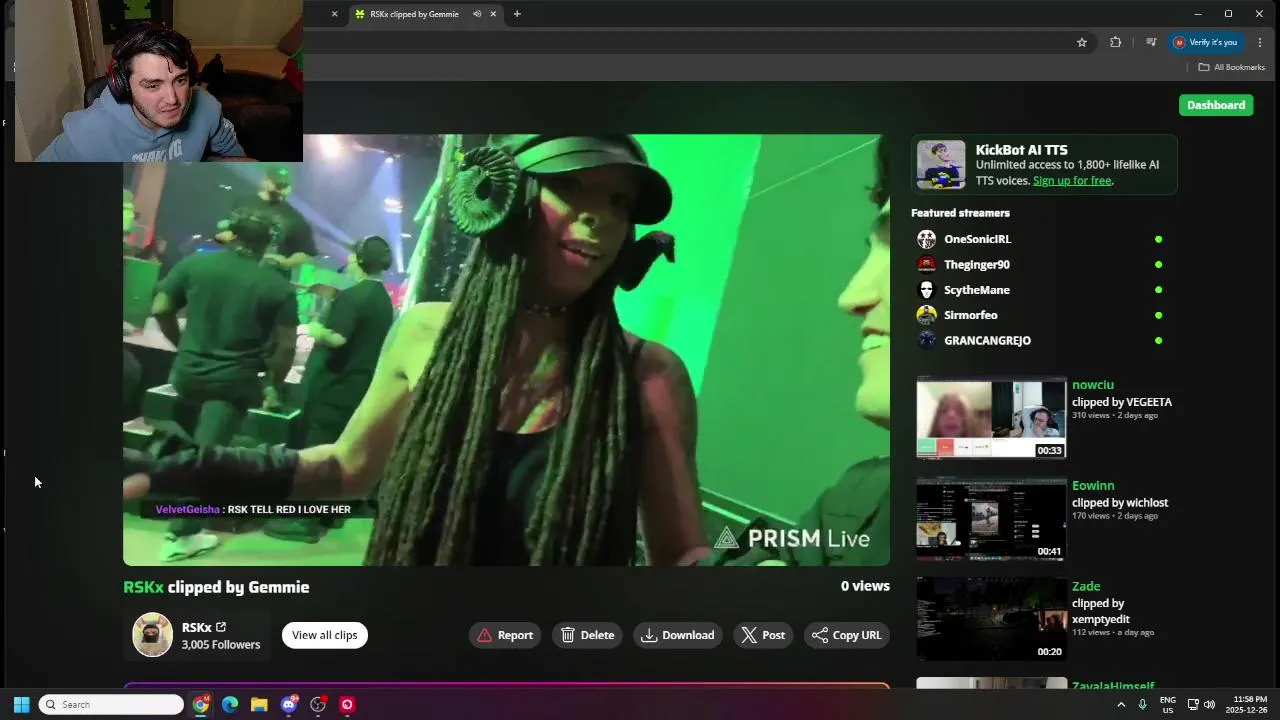Open the Zade clip thumbnail
The height and width of the screenshot is (720, 1280).
(x=991, y=619)
